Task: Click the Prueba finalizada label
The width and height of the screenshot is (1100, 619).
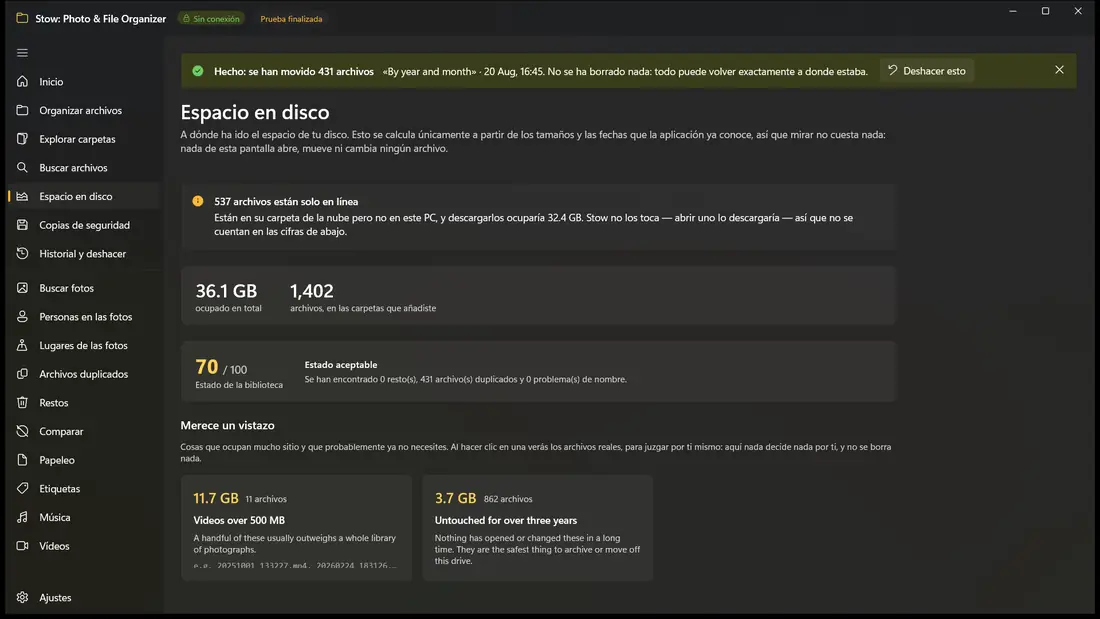Action: tap(291, 19)
